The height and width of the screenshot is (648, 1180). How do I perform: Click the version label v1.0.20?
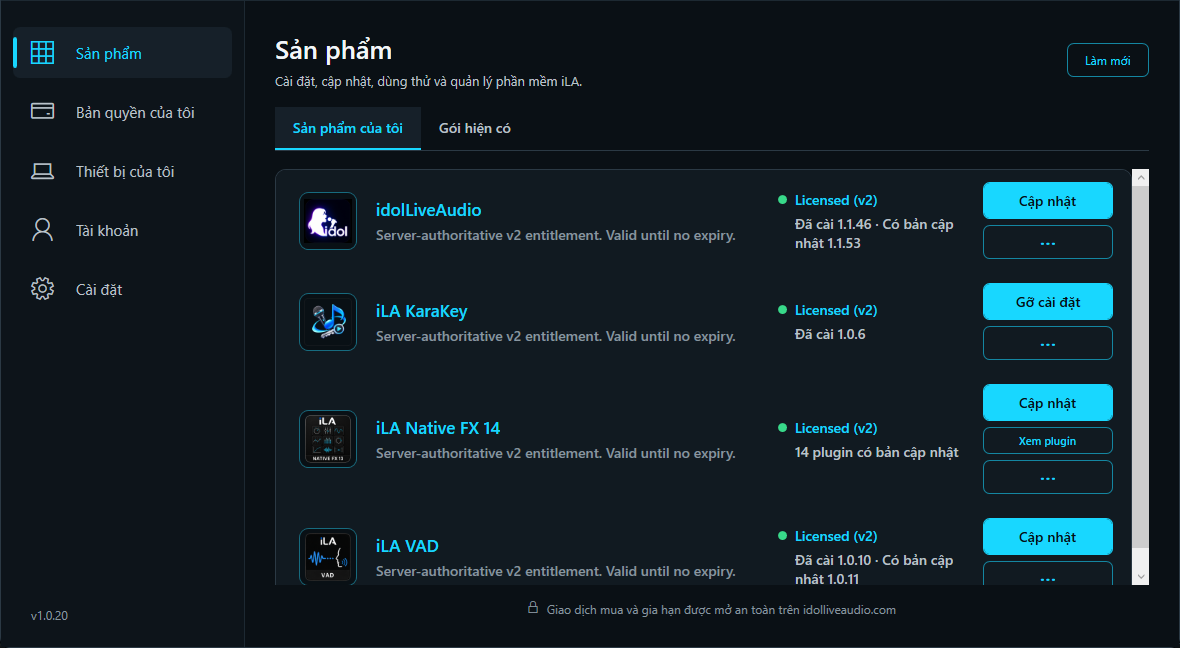pos(49,616)
